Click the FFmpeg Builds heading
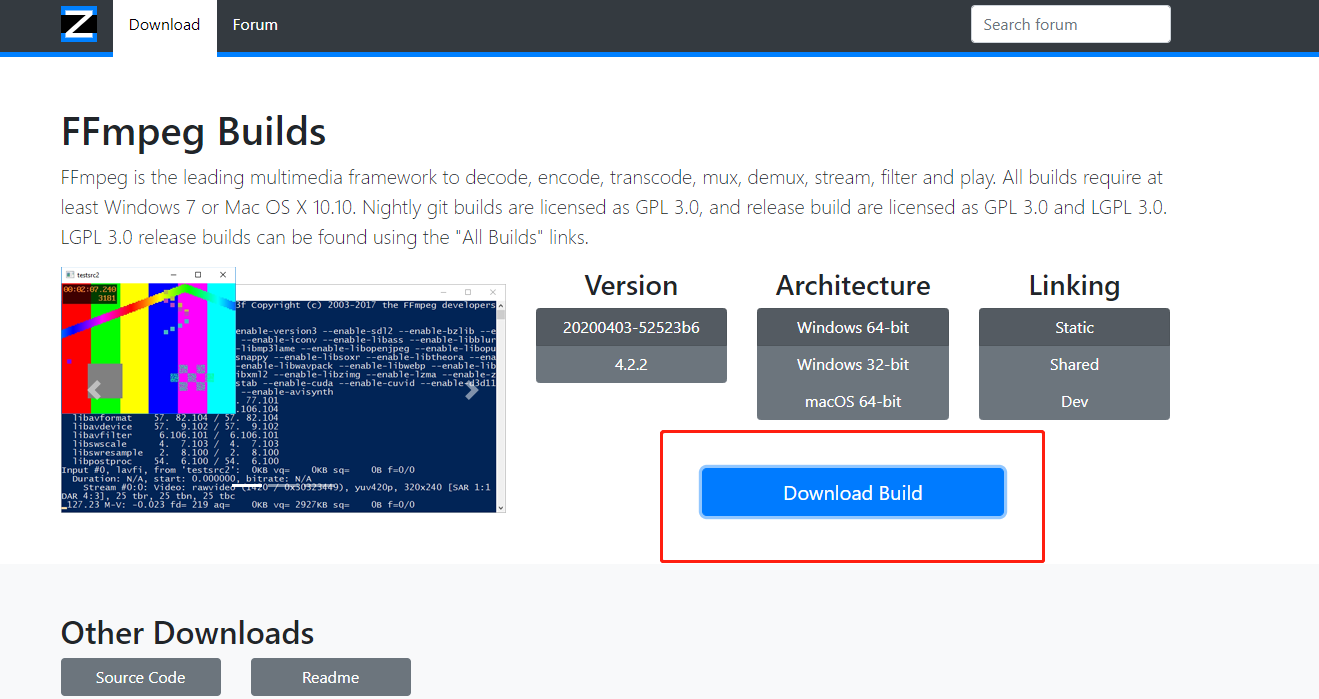The image size is (1319, 699). (x=193, y=132)
